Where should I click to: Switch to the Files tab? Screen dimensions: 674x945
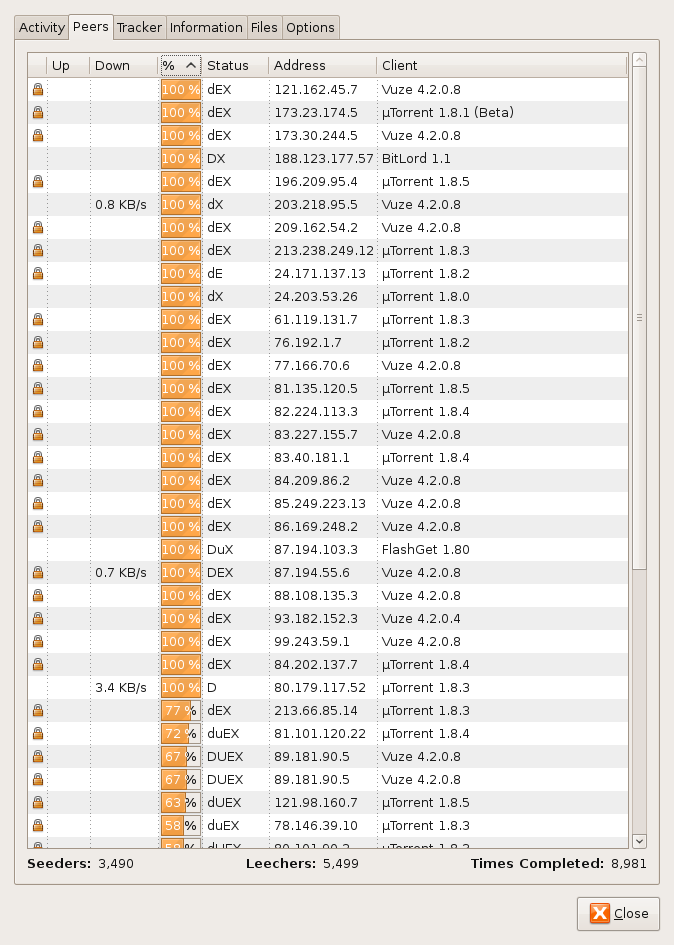pos(264,28)
